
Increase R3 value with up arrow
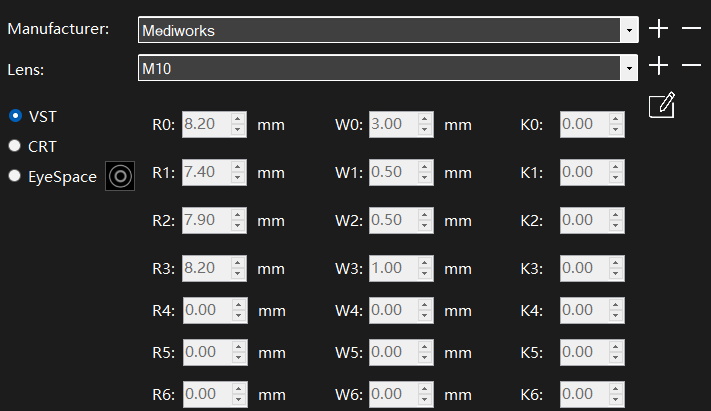tap(238, 263)
